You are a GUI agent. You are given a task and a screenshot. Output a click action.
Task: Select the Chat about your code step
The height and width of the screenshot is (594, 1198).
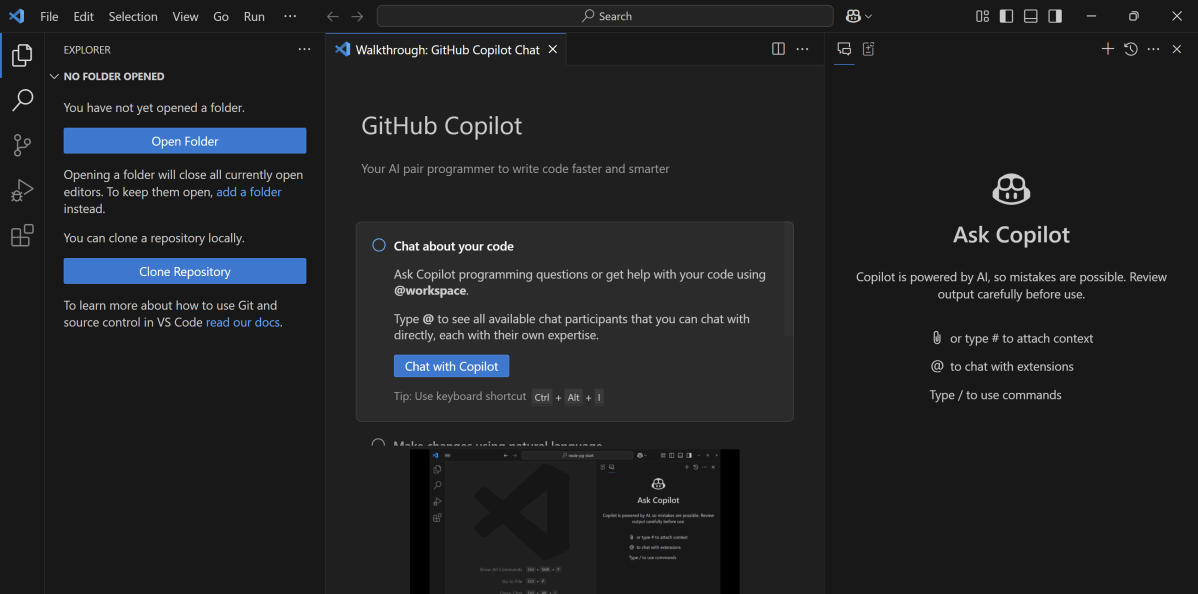pyautogui.click(x=453, y=246)
